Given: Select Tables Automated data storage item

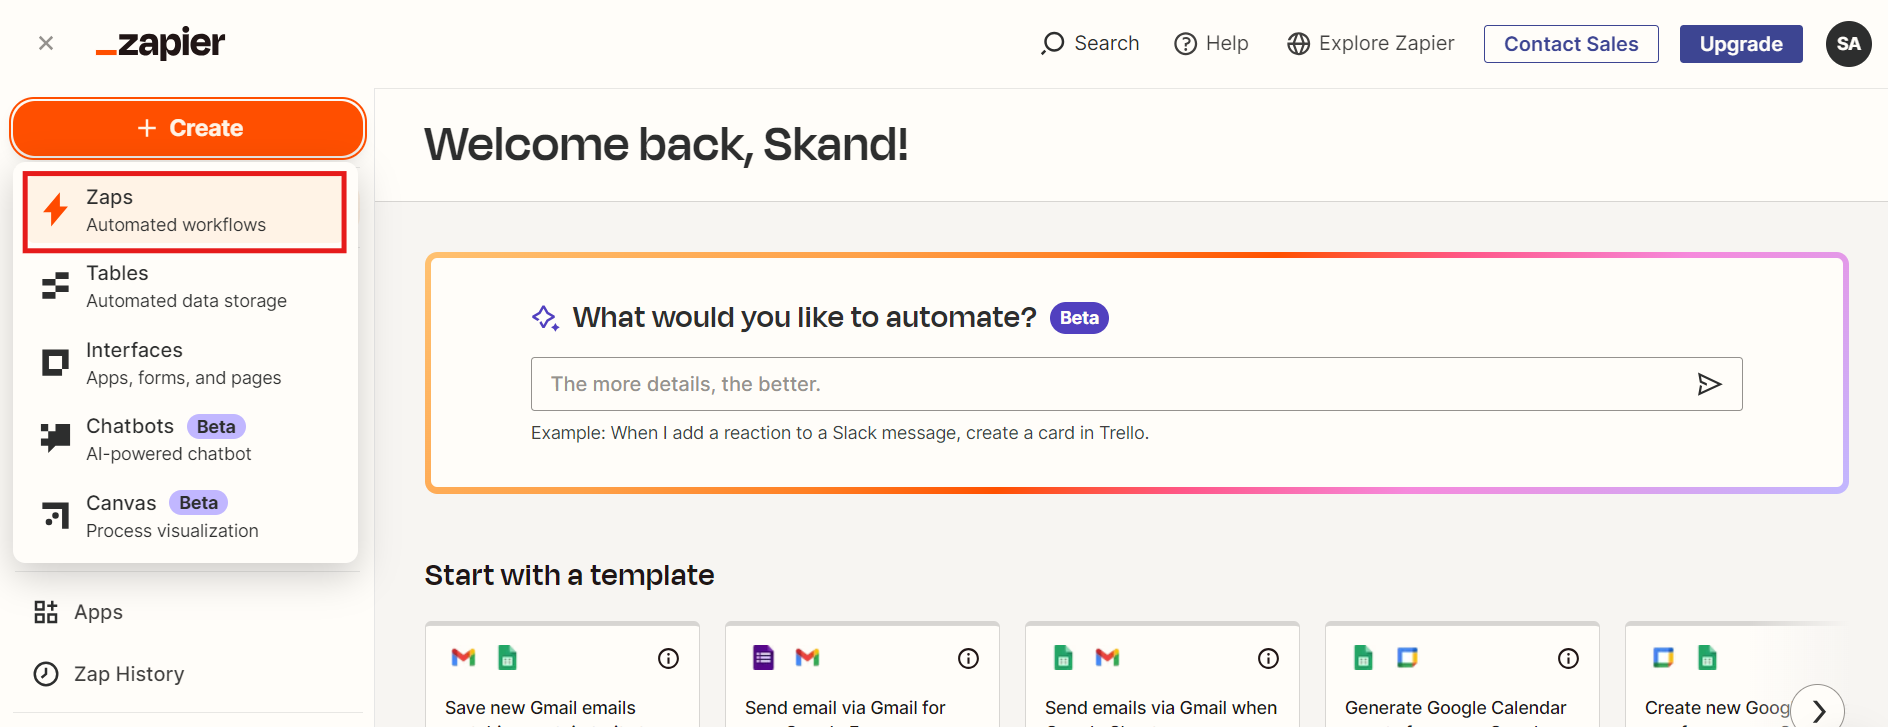Looking at the screenshot, I should pos(185,287).
